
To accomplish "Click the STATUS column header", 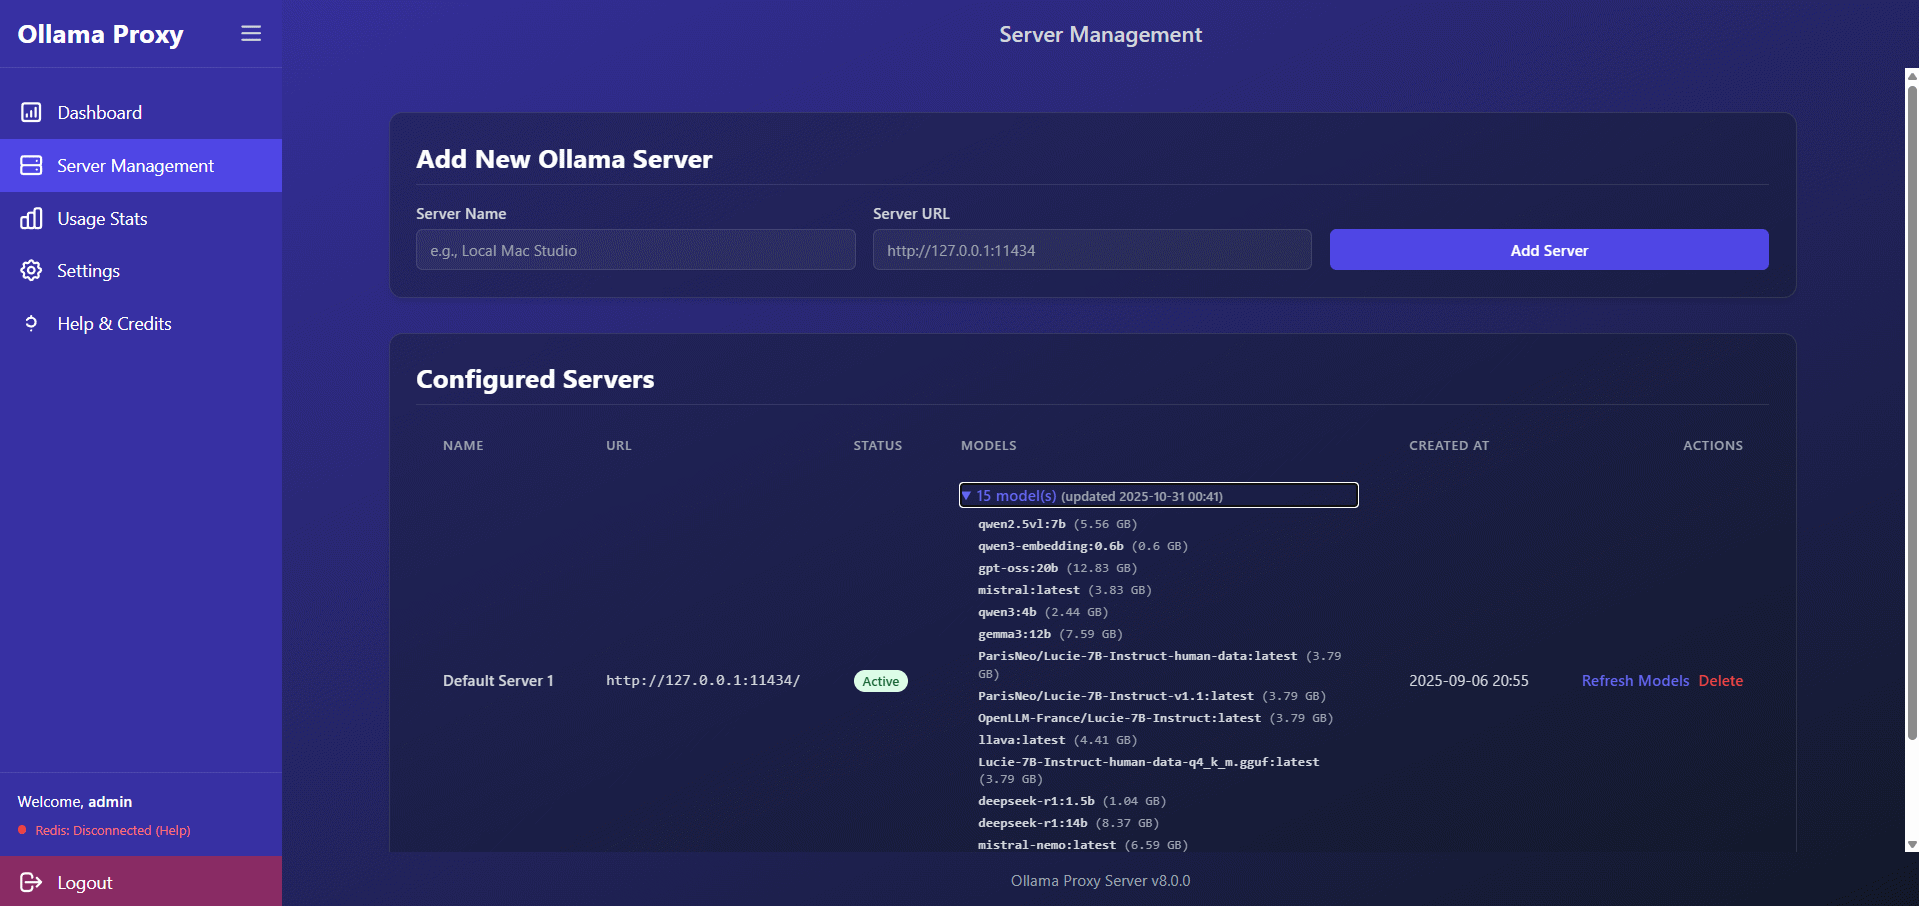I will 878,445.
